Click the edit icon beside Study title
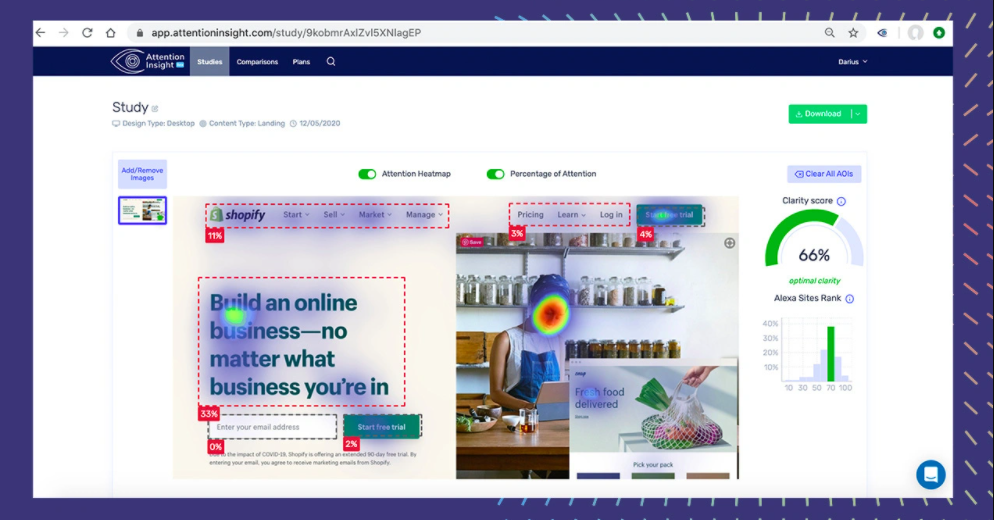The width and height of the screenshot is (994, 520). 155,109
